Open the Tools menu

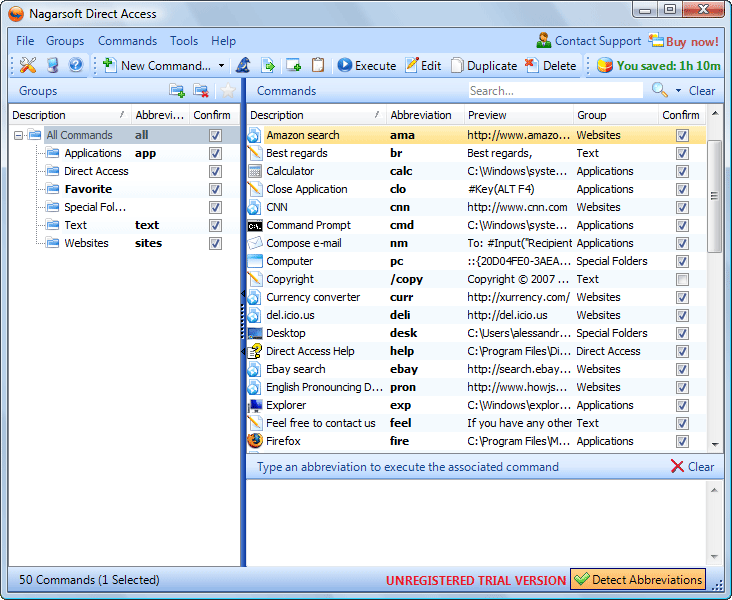184,41
